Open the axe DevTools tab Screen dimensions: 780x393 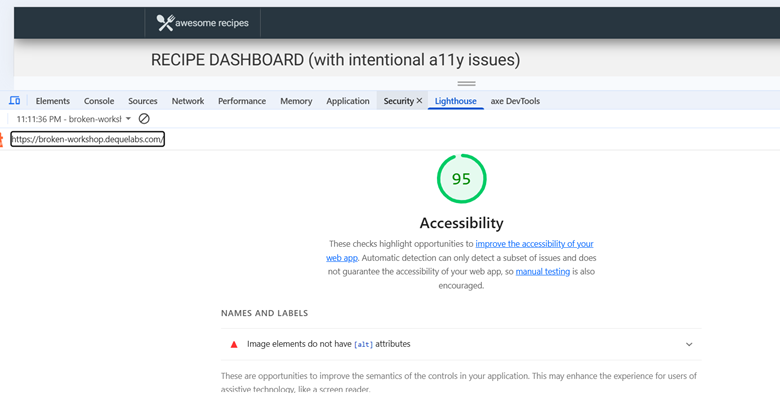coord(515,101)
